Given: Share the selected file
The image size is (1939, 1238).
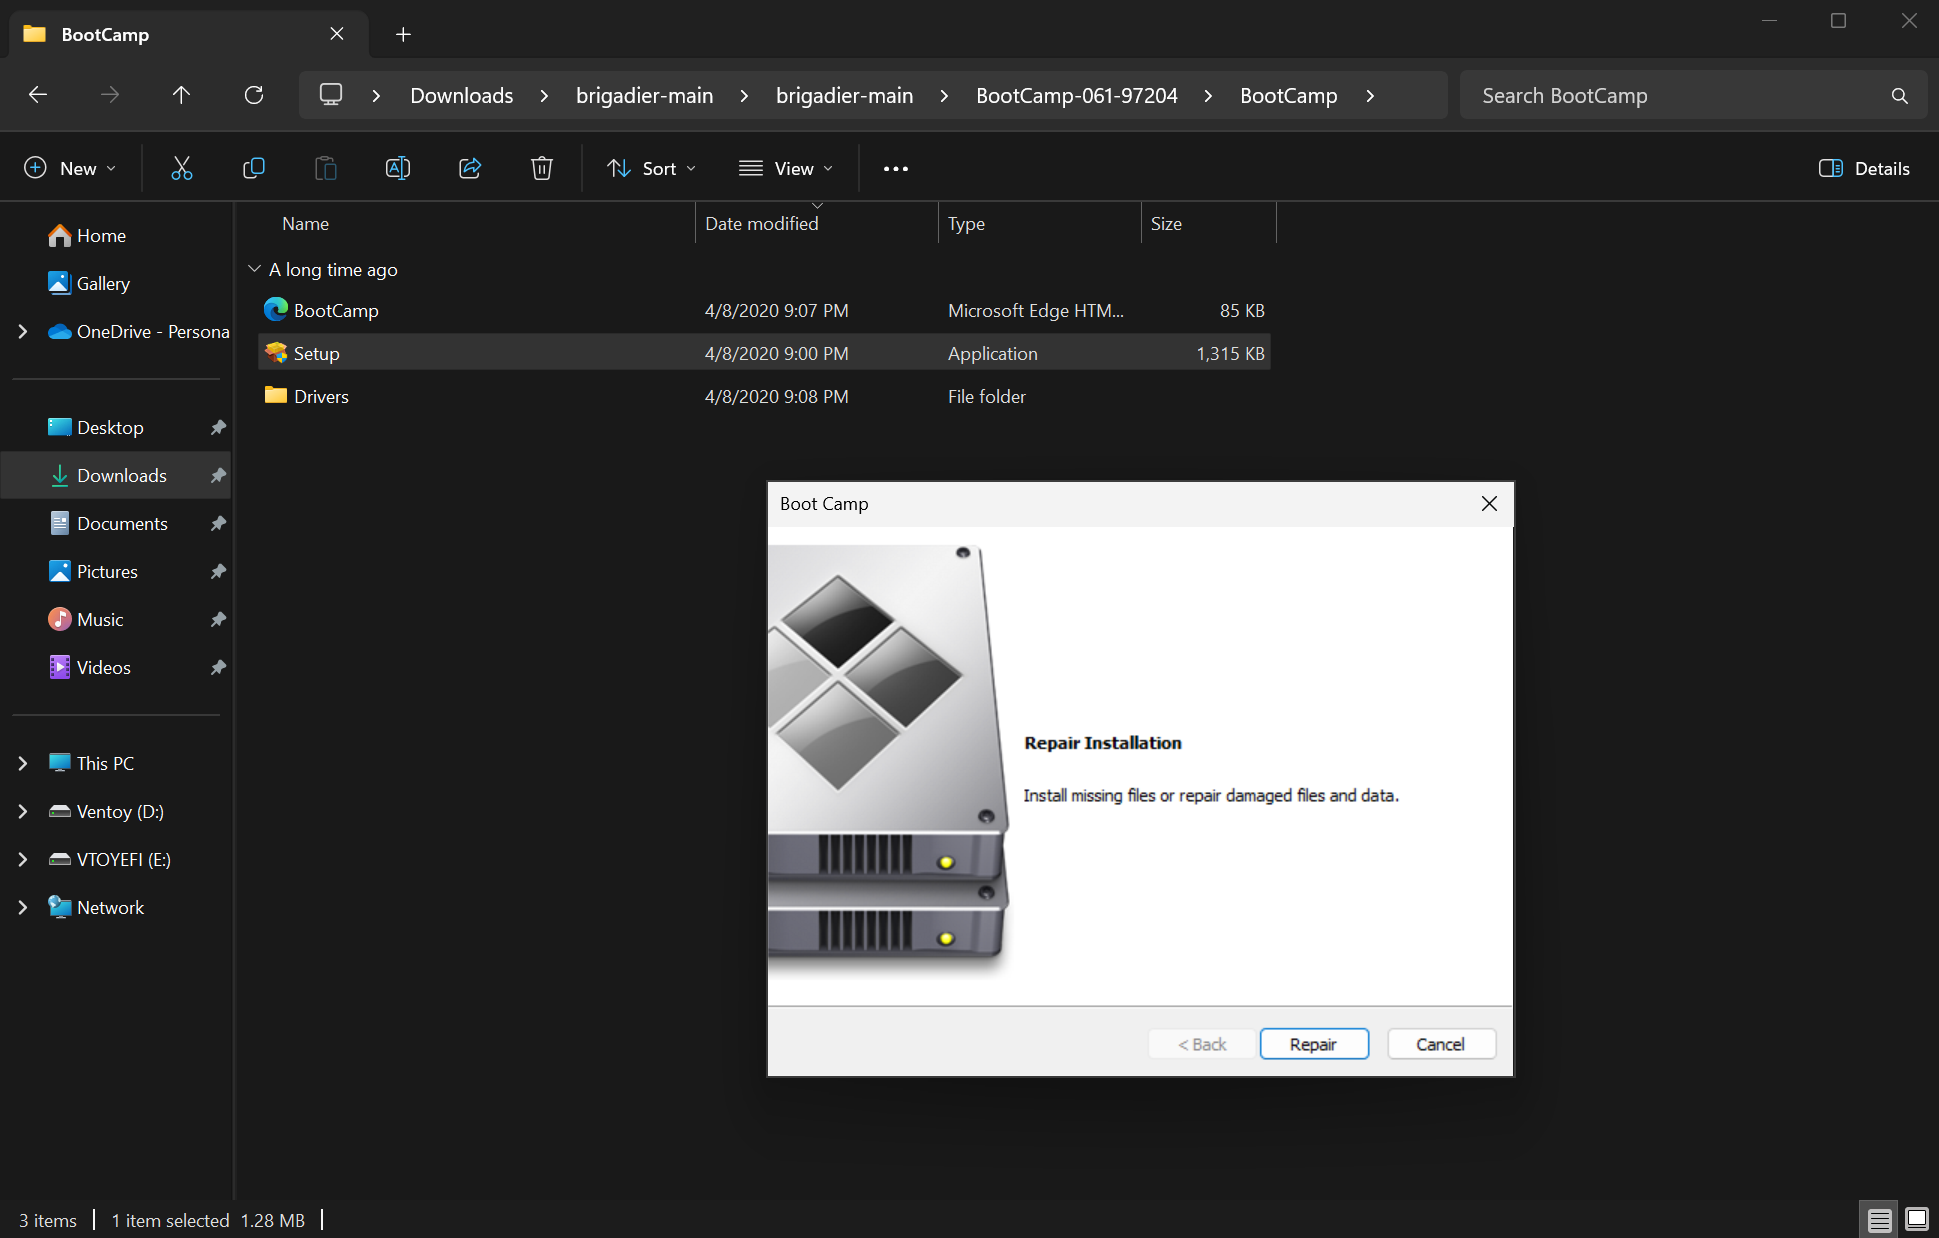Looking at the screenshot, I should click(x=470, y=168).
